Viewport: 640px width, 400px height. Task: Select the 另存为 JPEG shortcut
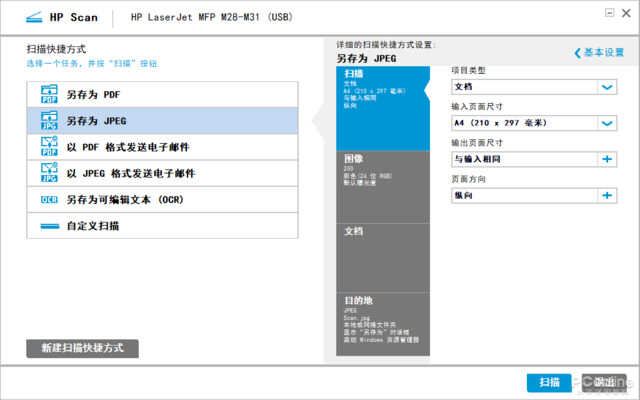[x=162, y=121]
